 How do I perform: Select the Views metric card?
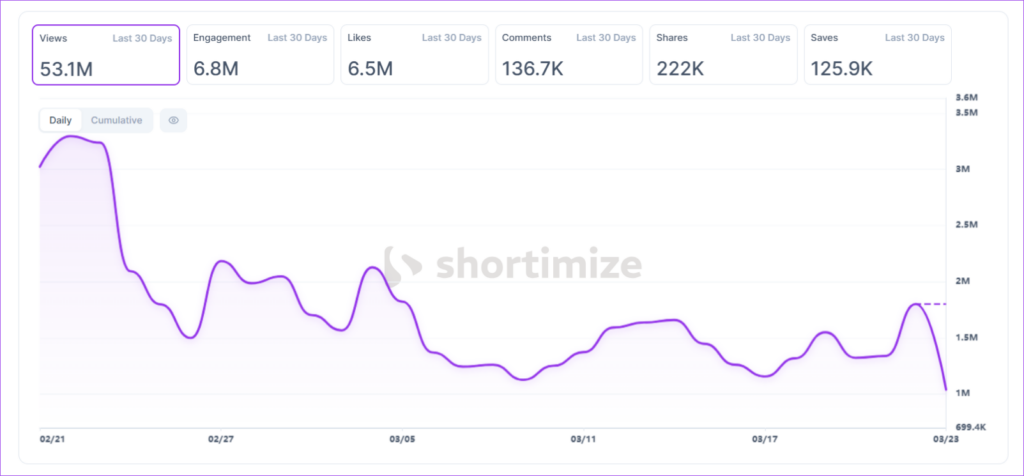pos(108,55)
